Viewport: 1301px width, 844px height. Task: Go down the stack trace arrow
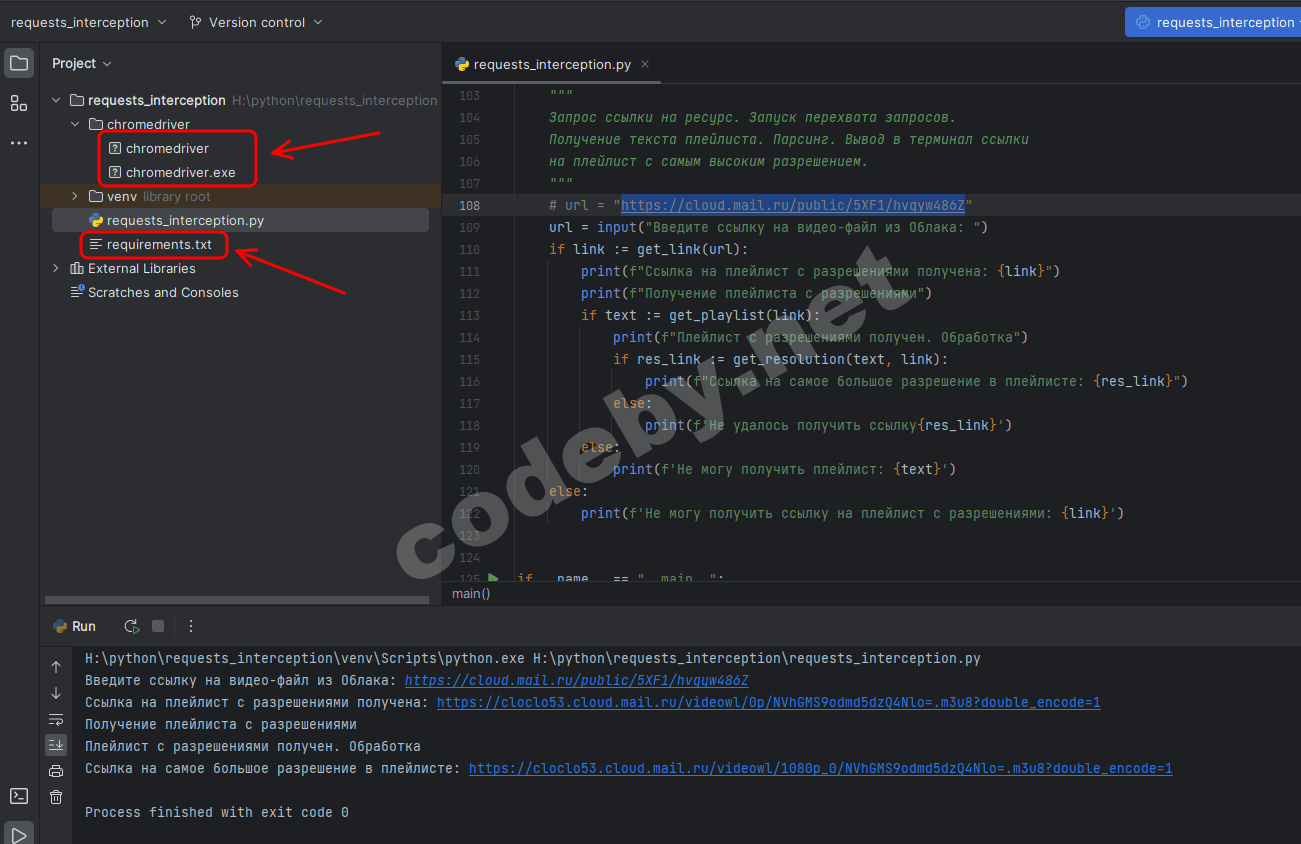[x=56, y=693]
